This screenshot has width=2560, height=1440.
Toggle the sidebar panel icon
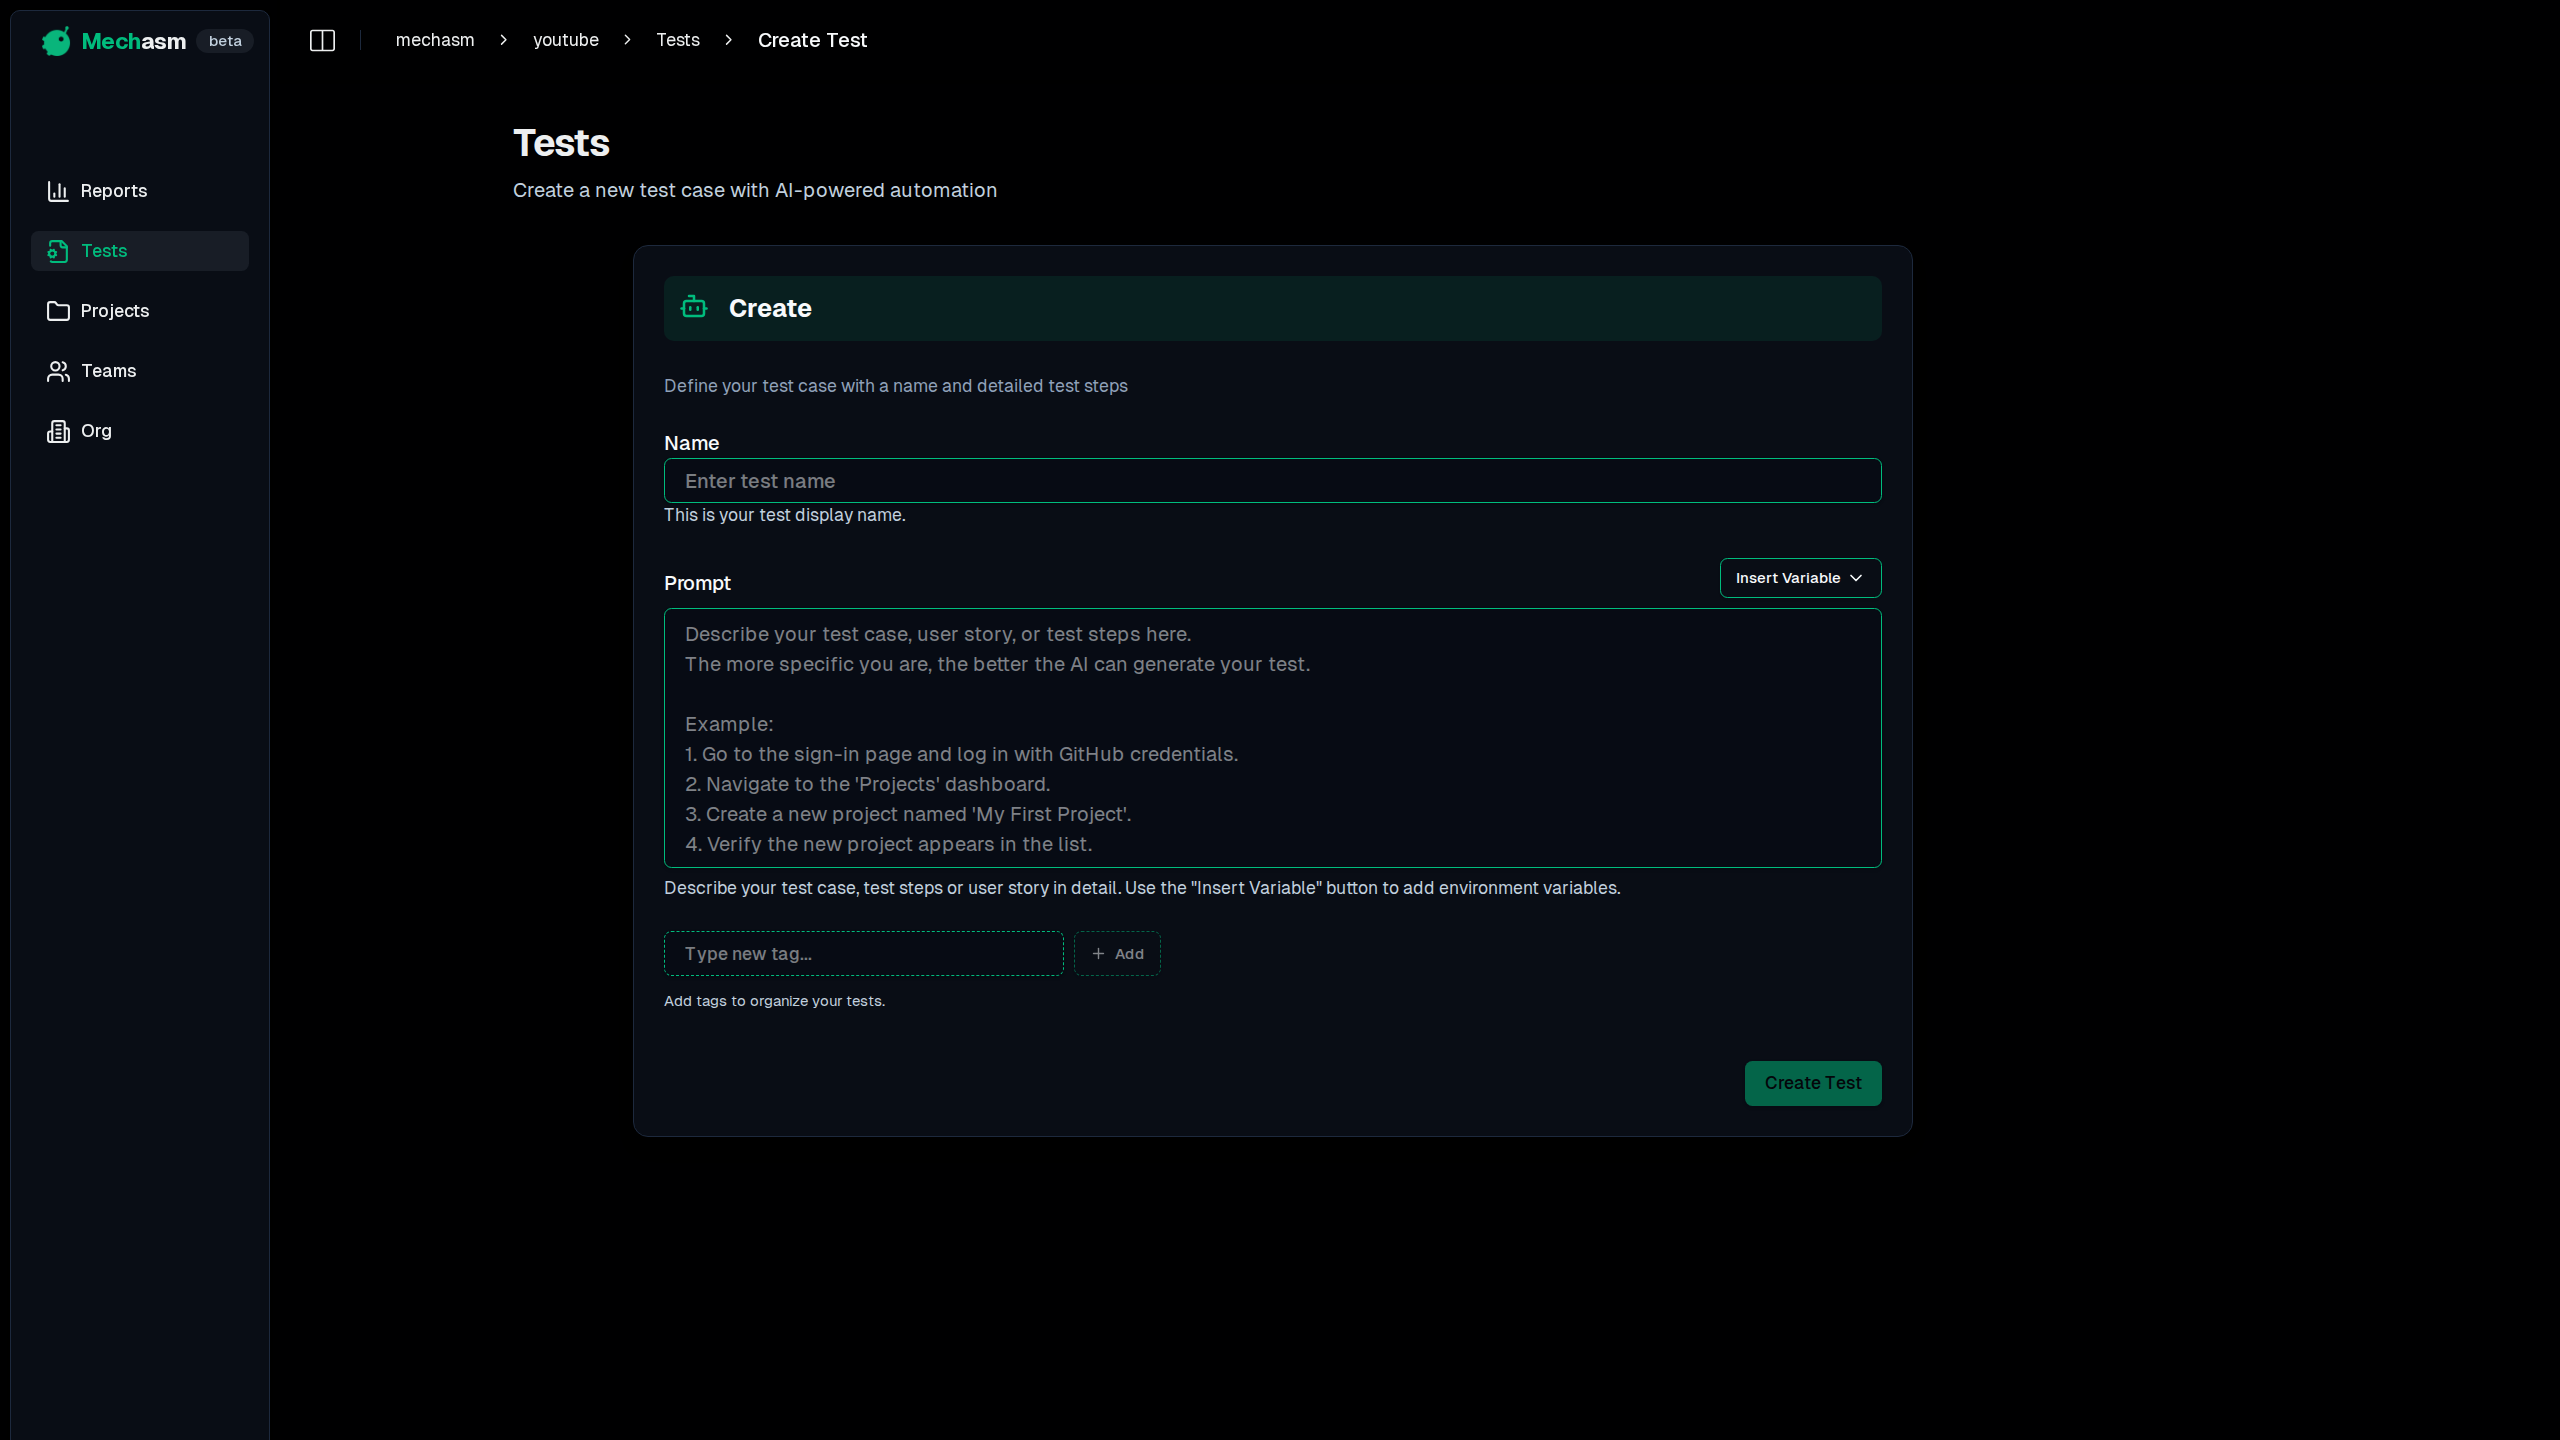pos(322,40)
